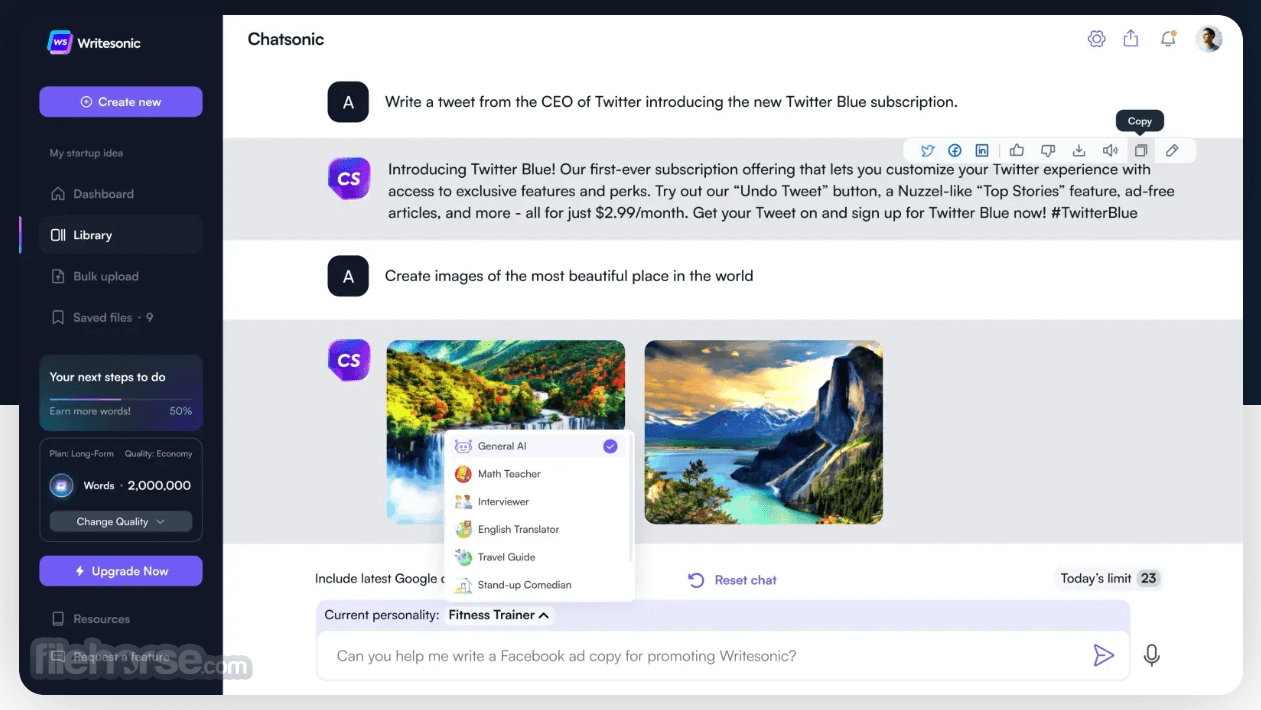Click the CS avatar beside generated images
This screenshot has width=1261, height=710.
coord(349,360)
